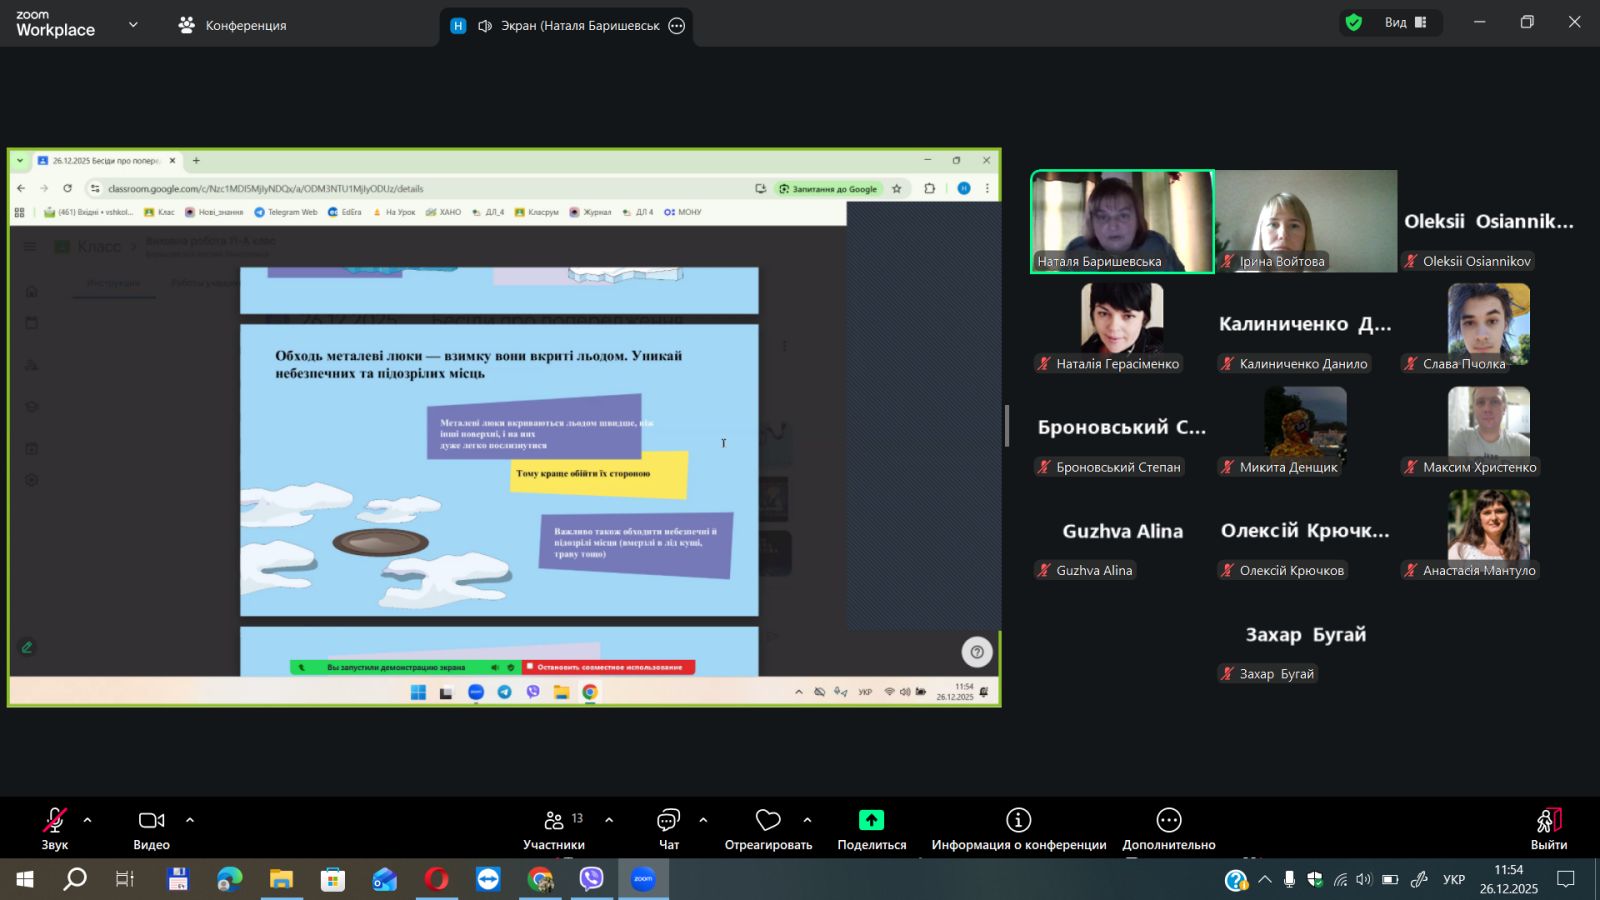
Task: Open Участники participants list
Action: tap(554, 821)
